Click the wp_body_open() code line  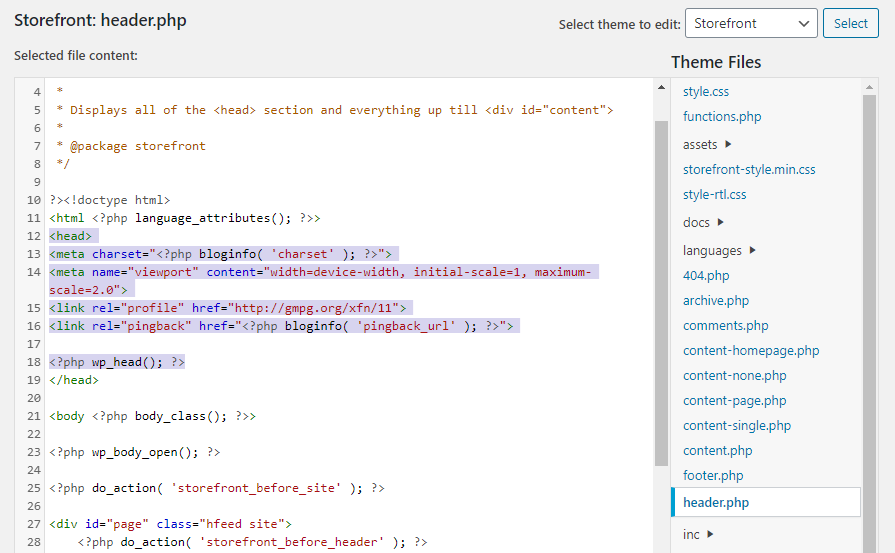coord(135,453)
